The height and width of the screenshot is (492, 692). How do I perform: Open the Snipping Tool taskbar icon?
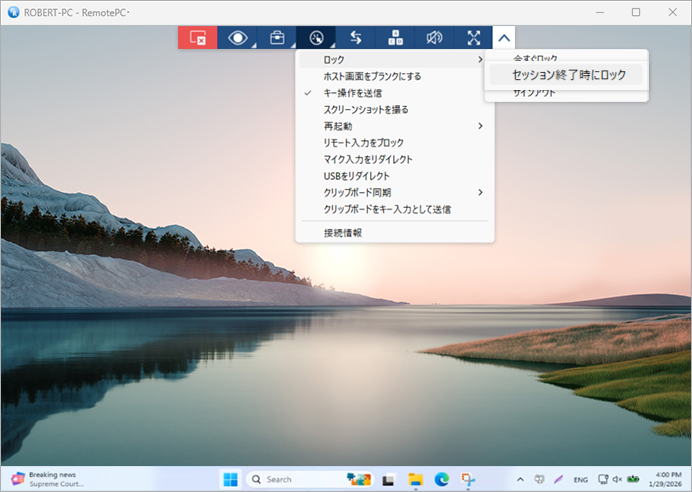(468, 479)
